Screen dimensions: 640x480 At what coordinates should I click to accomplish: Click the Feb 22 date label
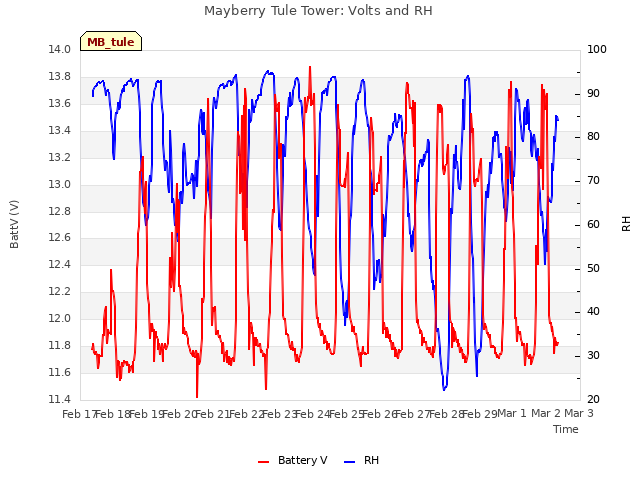[x=246, y=414]
